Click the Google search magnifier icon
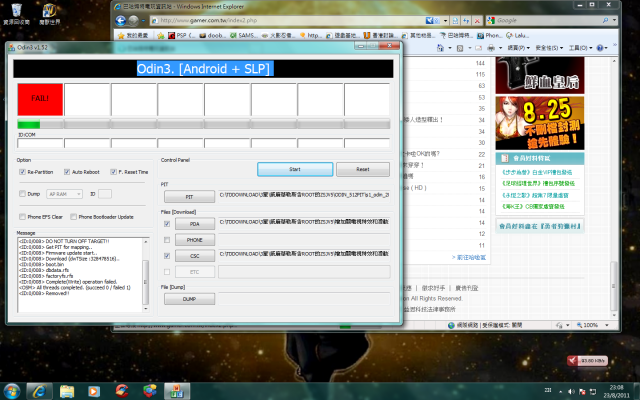This screenshot has width=640, height=400. [606, 20]
